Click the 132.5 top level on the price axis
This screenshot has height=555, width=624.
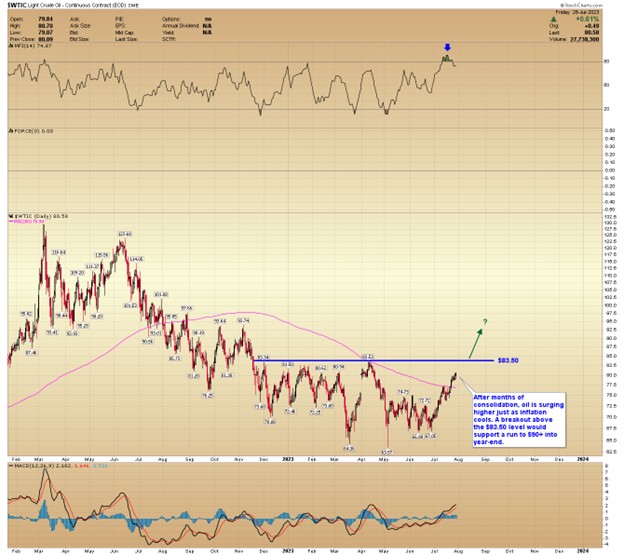click(x=610, y=217)
